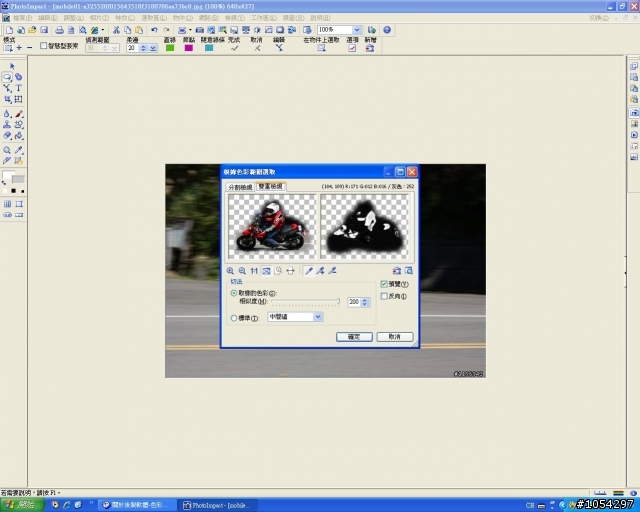Click the 取消 (Cancel) button in dialog
640x512 pixels.
[395, 337]
